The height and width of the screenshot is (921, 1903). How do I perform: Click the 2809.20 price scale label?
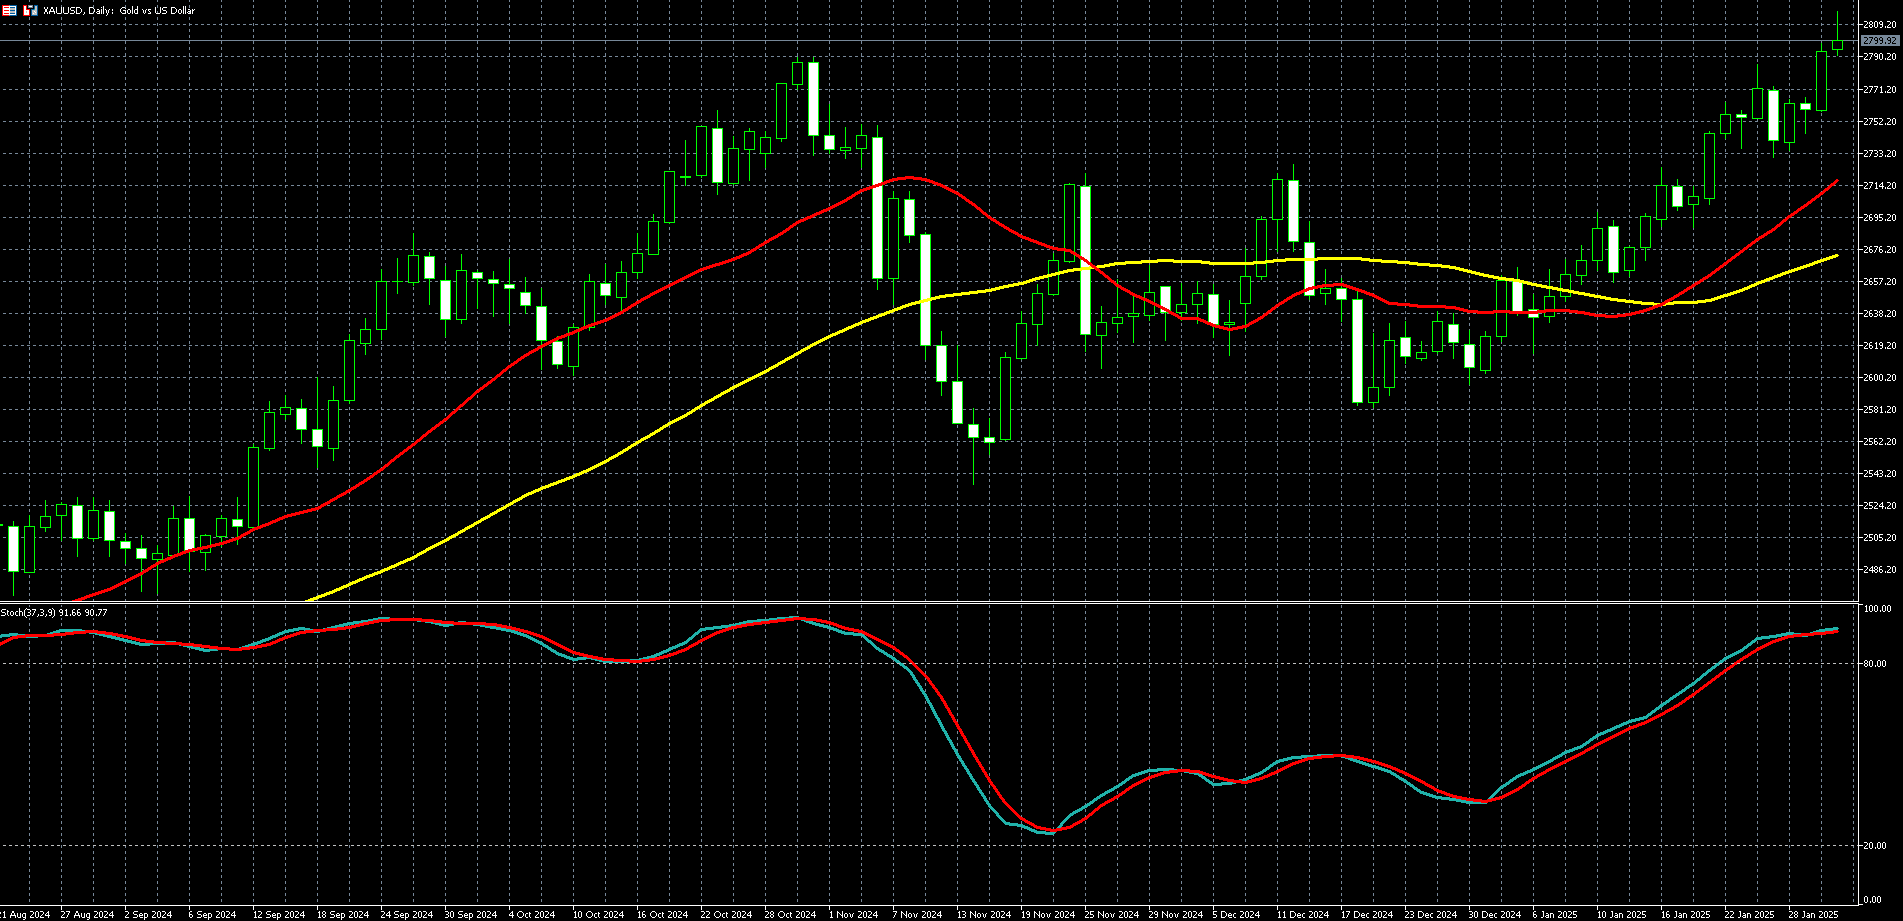click(1879, 25)
